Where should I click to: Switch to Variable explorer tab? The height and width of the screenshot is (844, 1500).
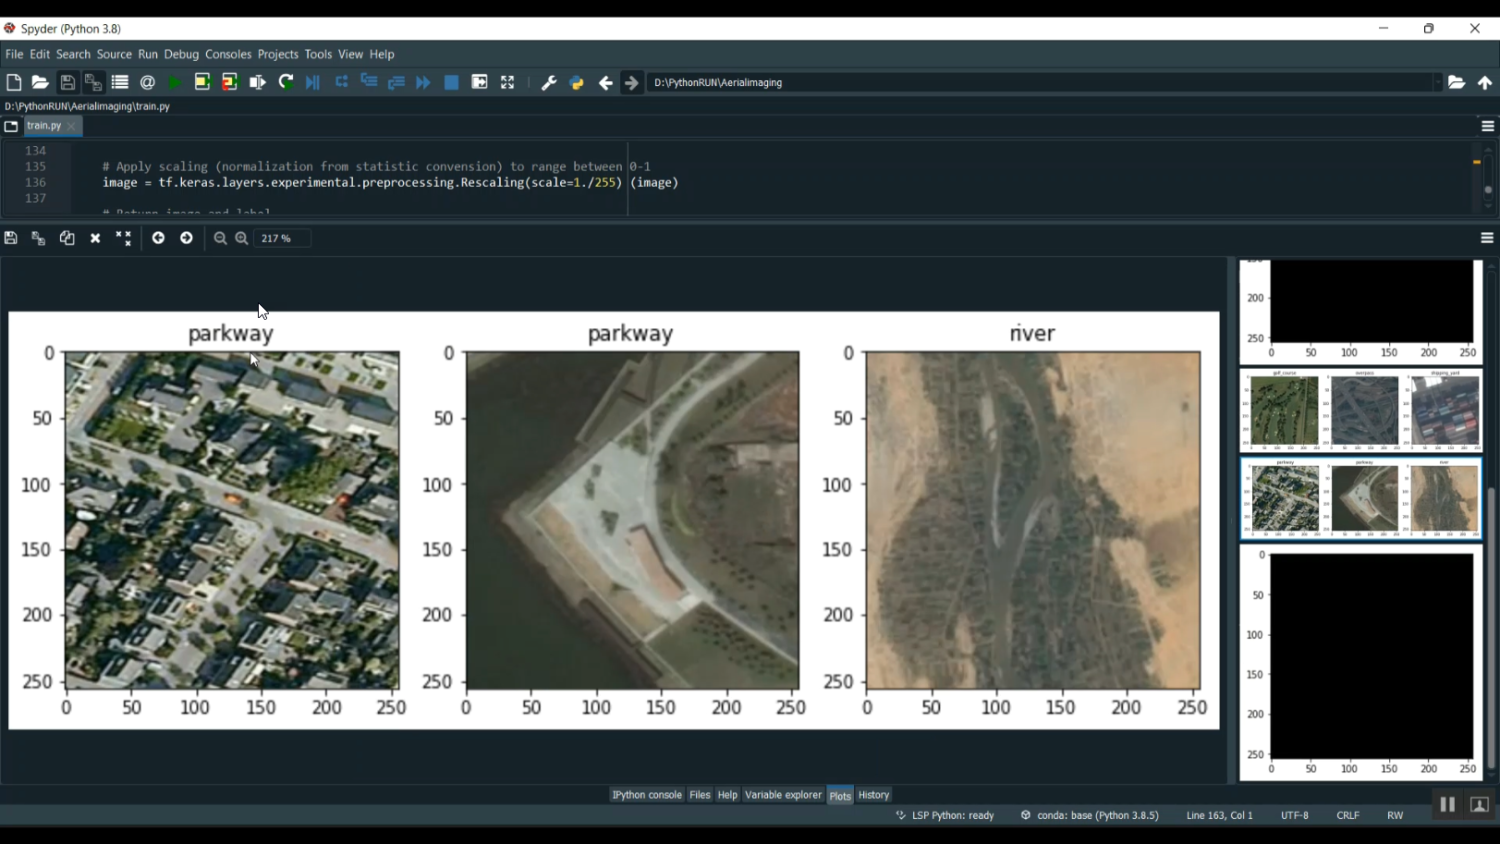coord(783,795)
